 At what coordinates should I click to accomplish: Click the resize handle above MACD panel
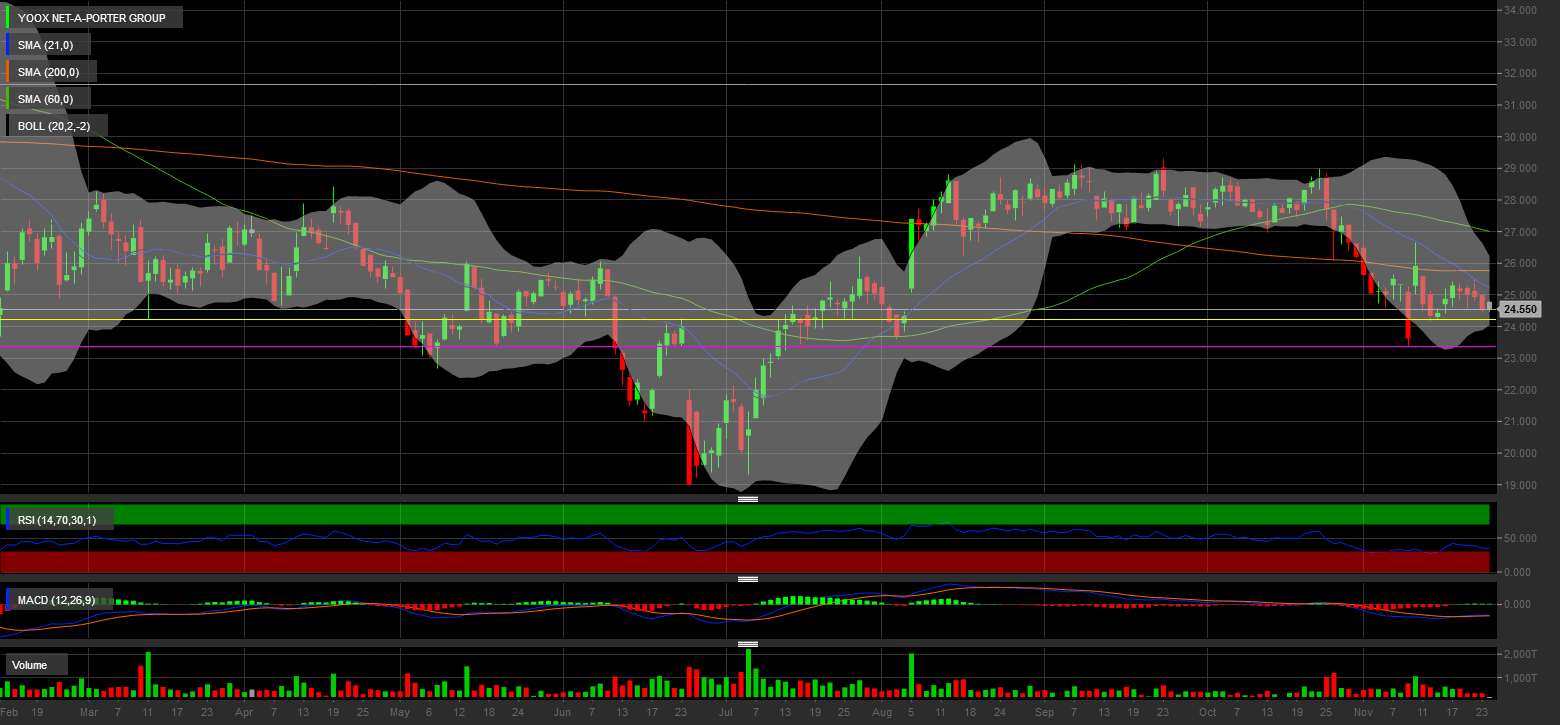coord(747,579)
